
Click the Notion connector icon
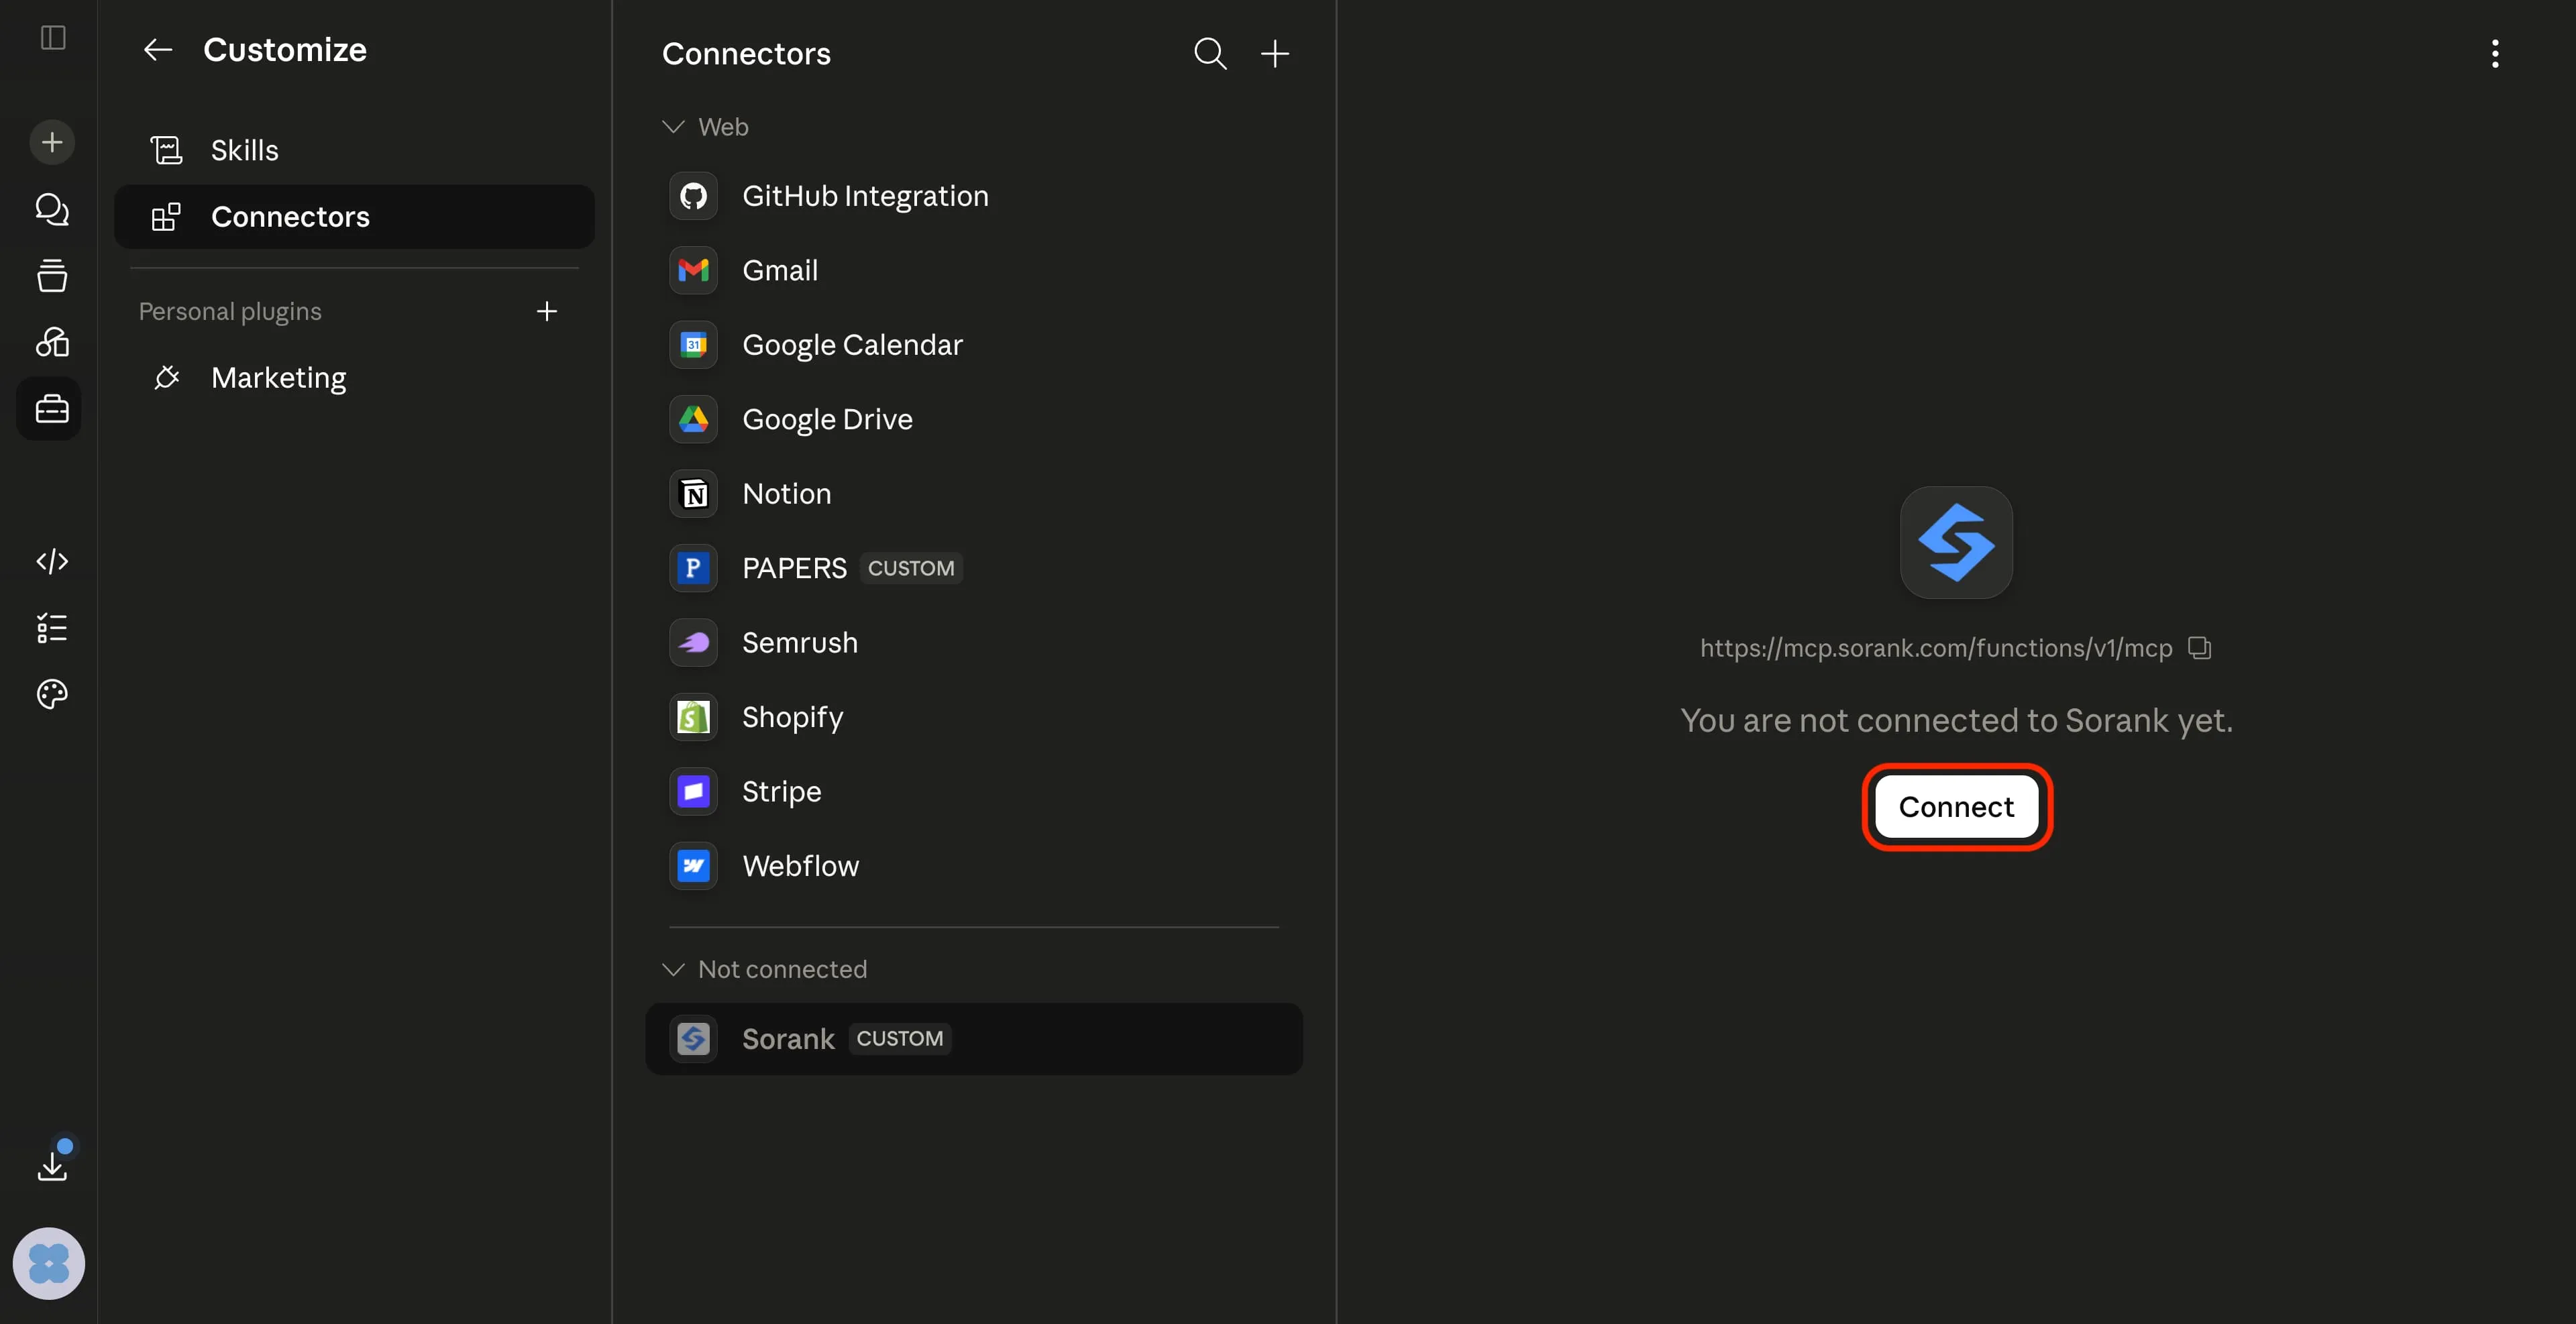click(693, 494)
